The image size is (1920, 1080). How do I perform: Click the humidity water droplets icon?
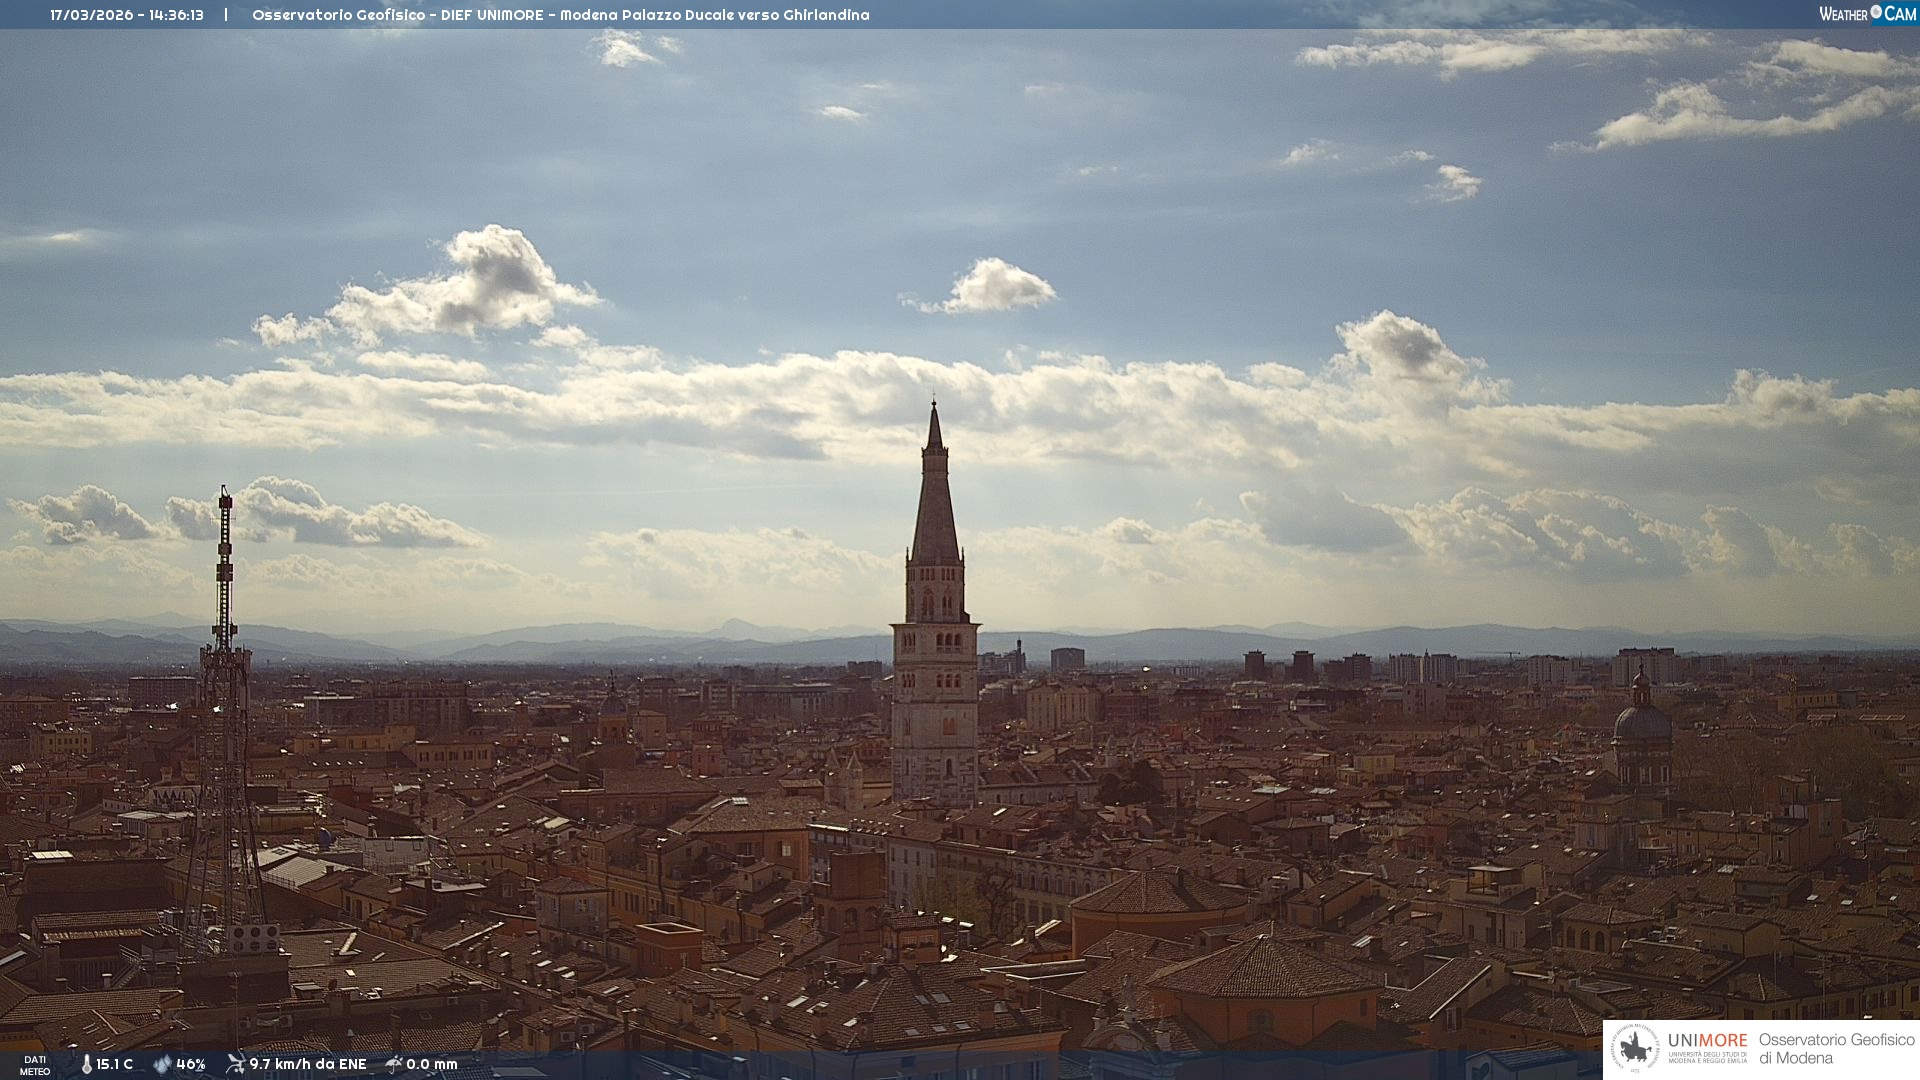tap(162, 1064)
